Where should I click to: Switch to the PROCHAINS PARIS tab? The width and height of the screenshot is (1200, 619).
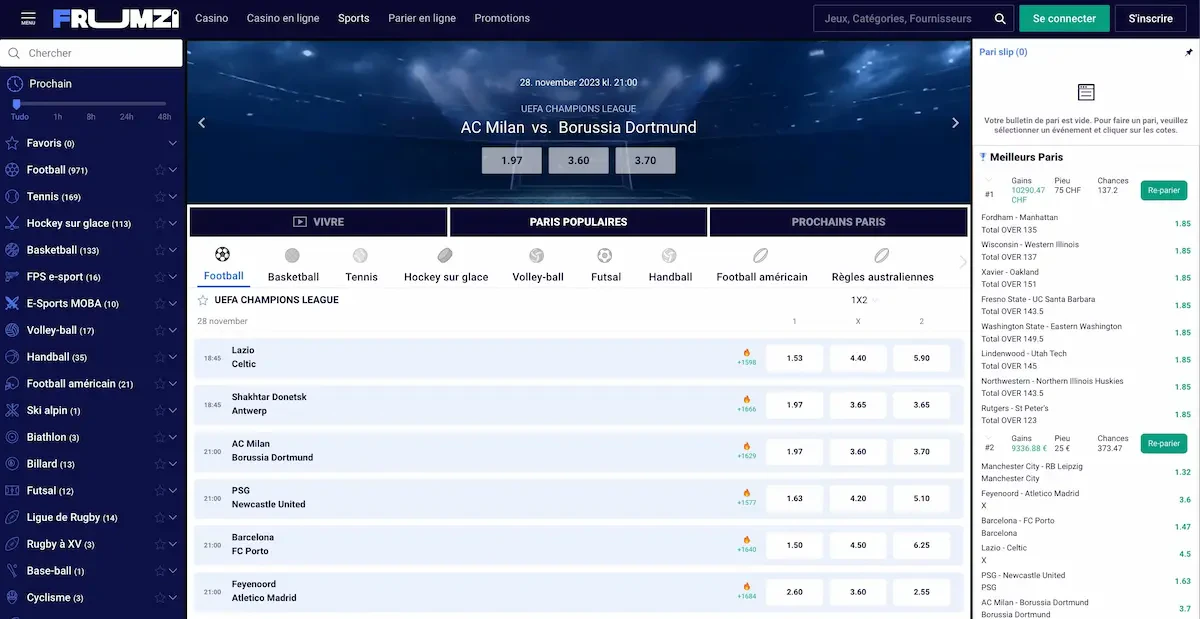(x=838, y=222)
